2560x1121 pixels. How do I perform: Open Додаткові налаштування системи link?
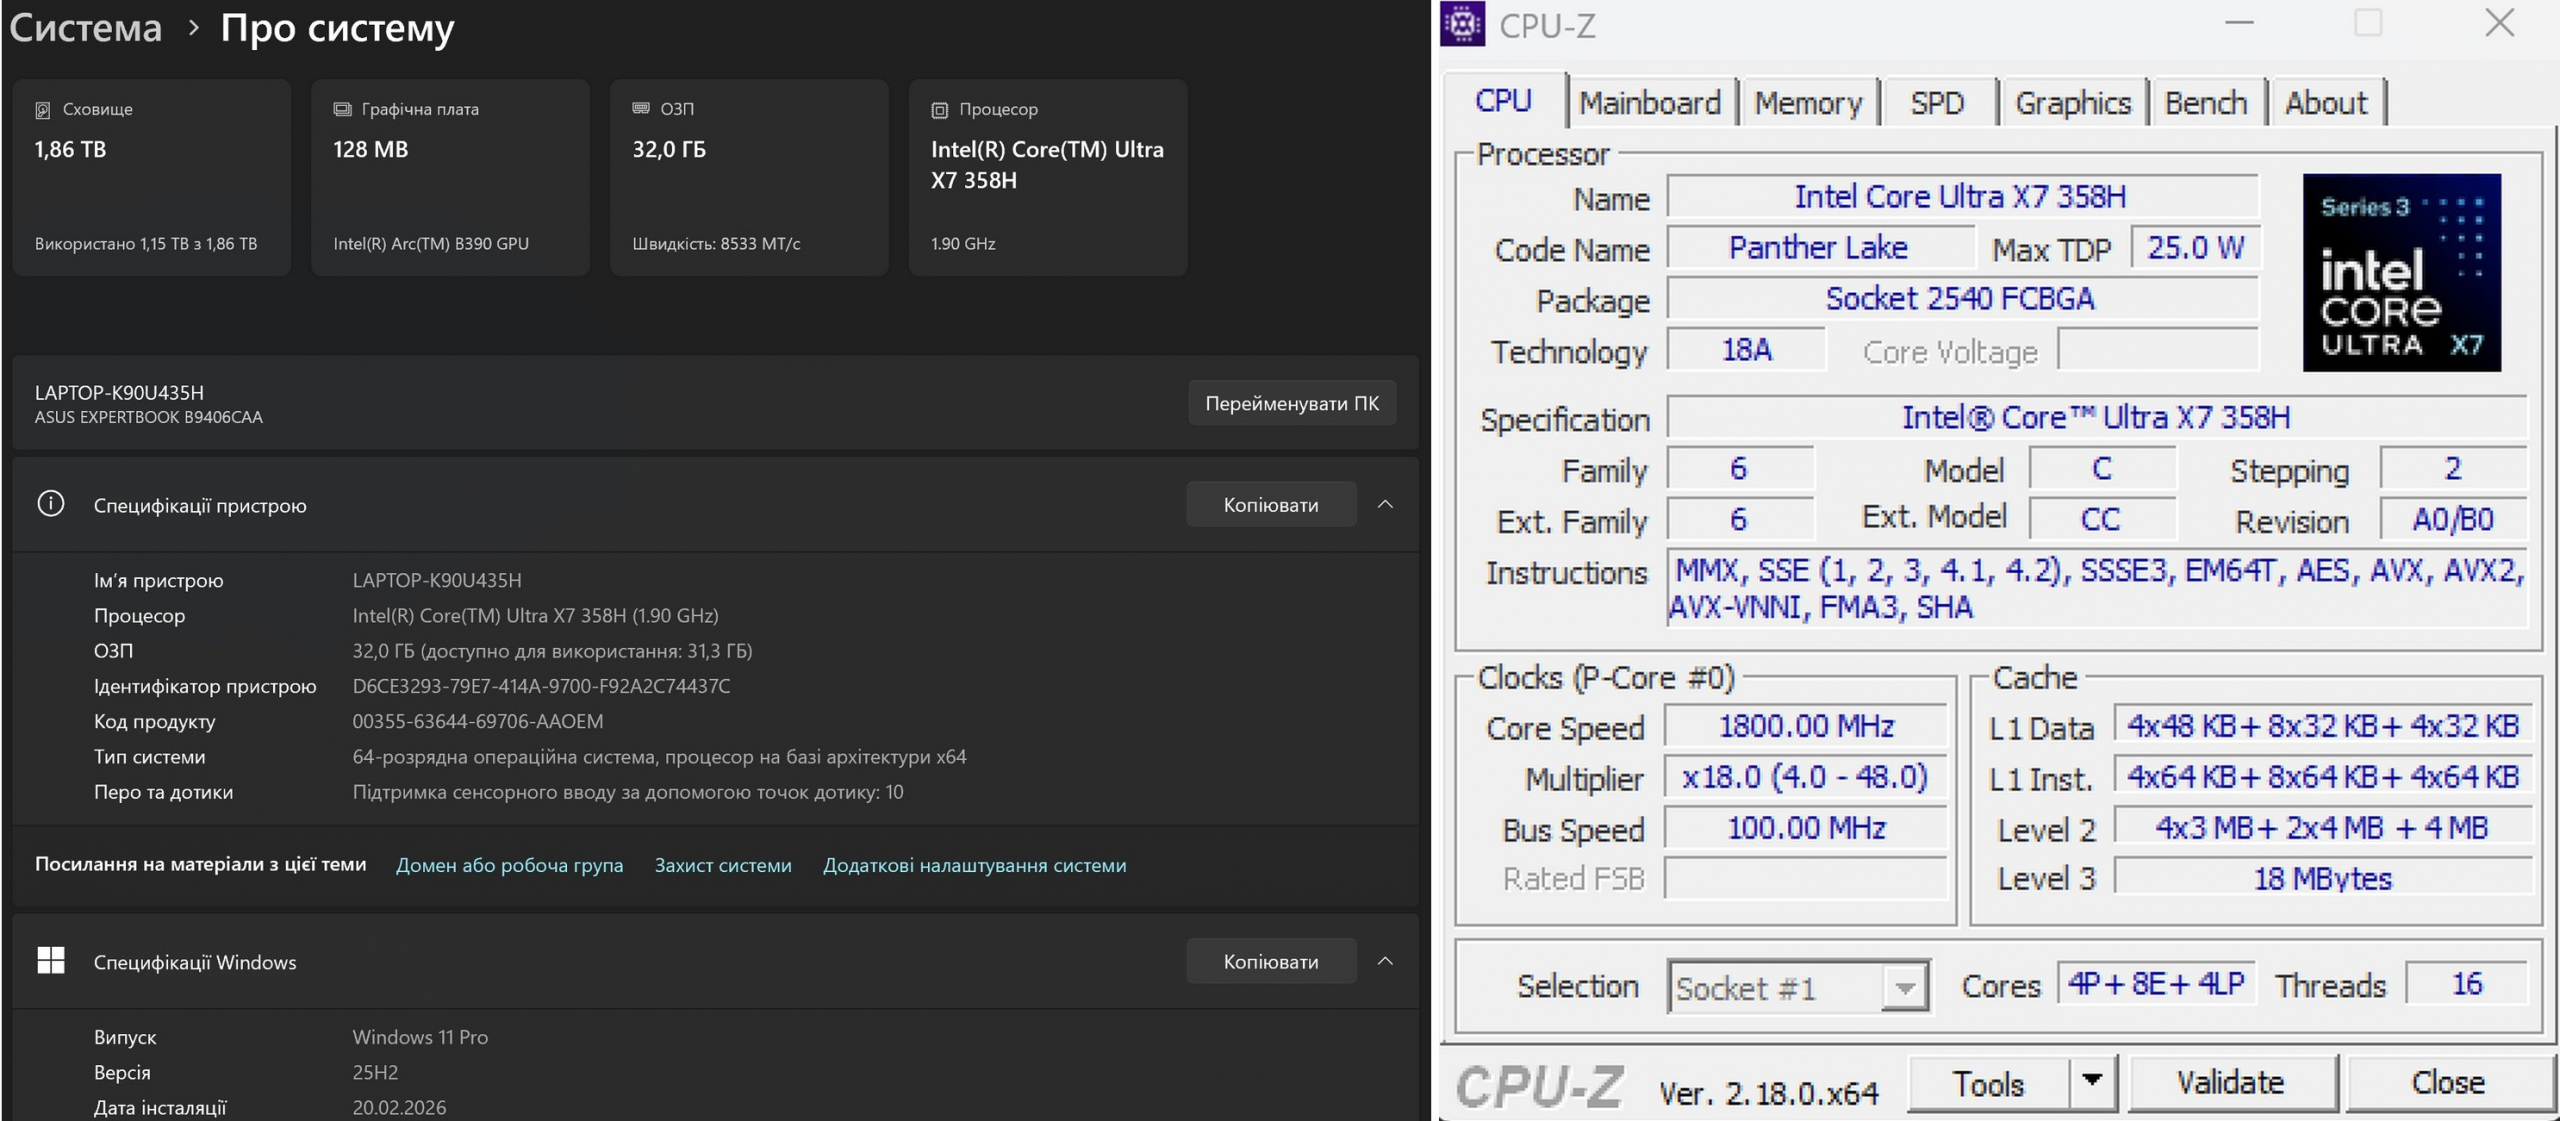point(974,865)
